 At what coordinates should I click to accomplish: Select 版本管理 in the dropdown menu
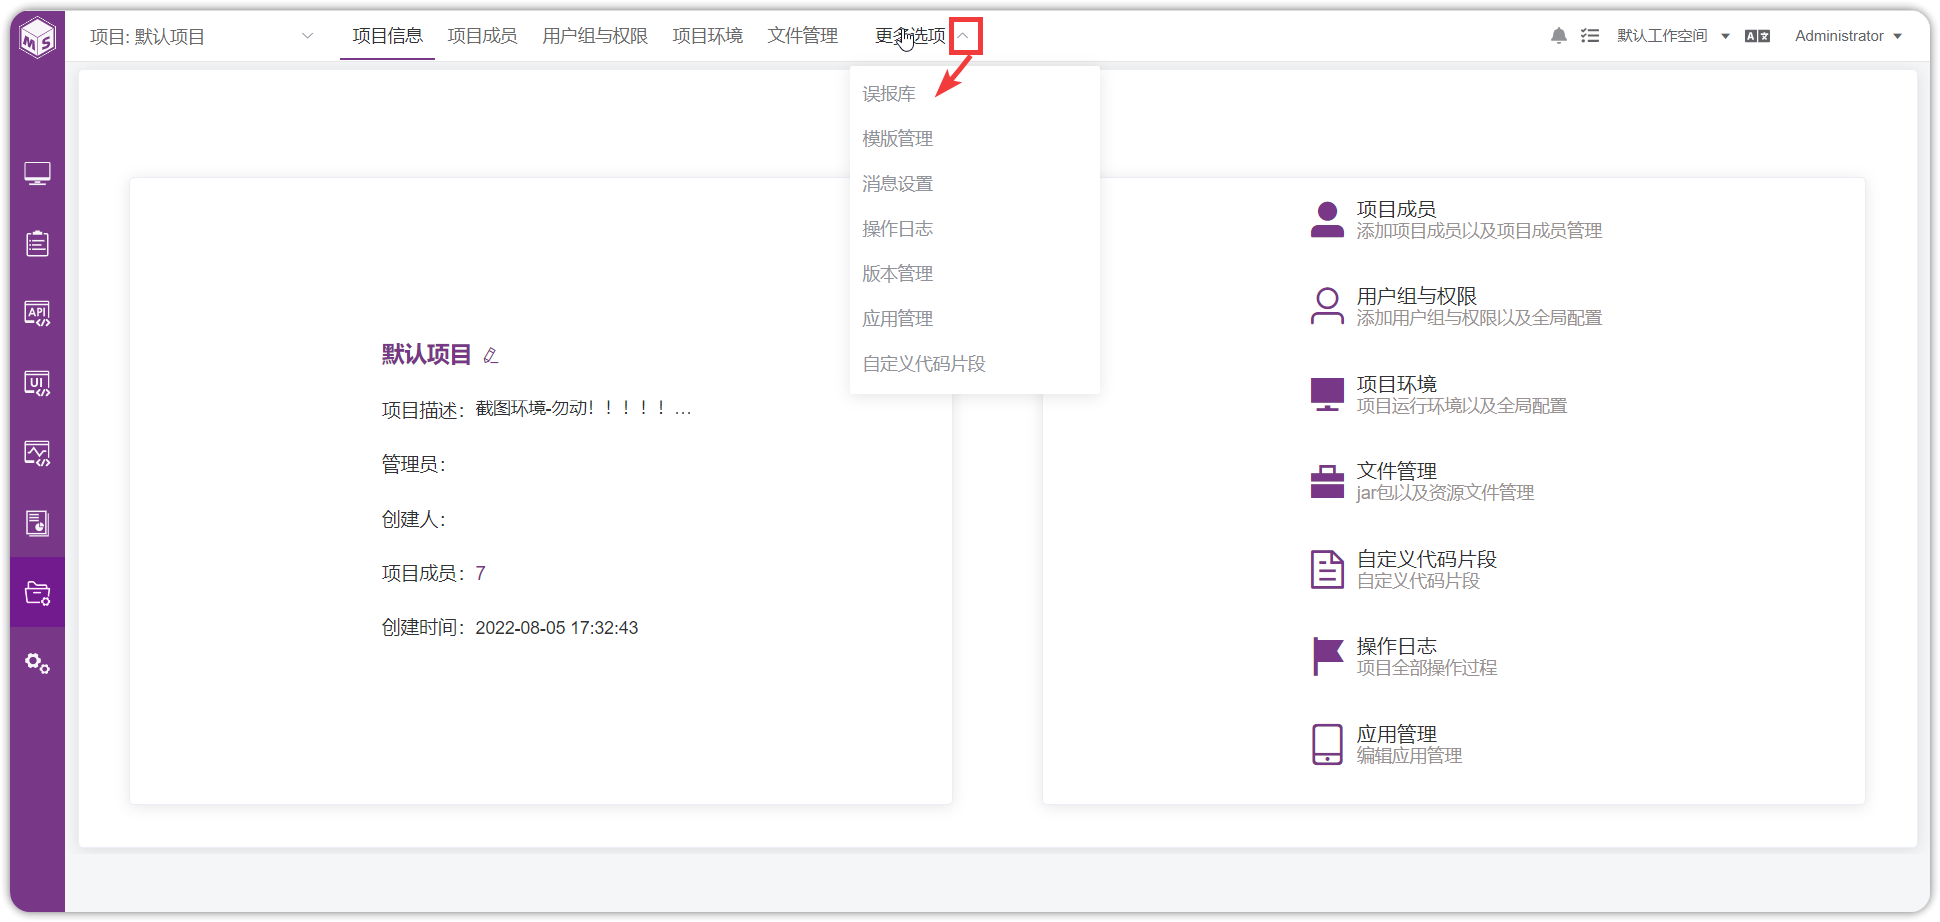(x=975, y=273)
